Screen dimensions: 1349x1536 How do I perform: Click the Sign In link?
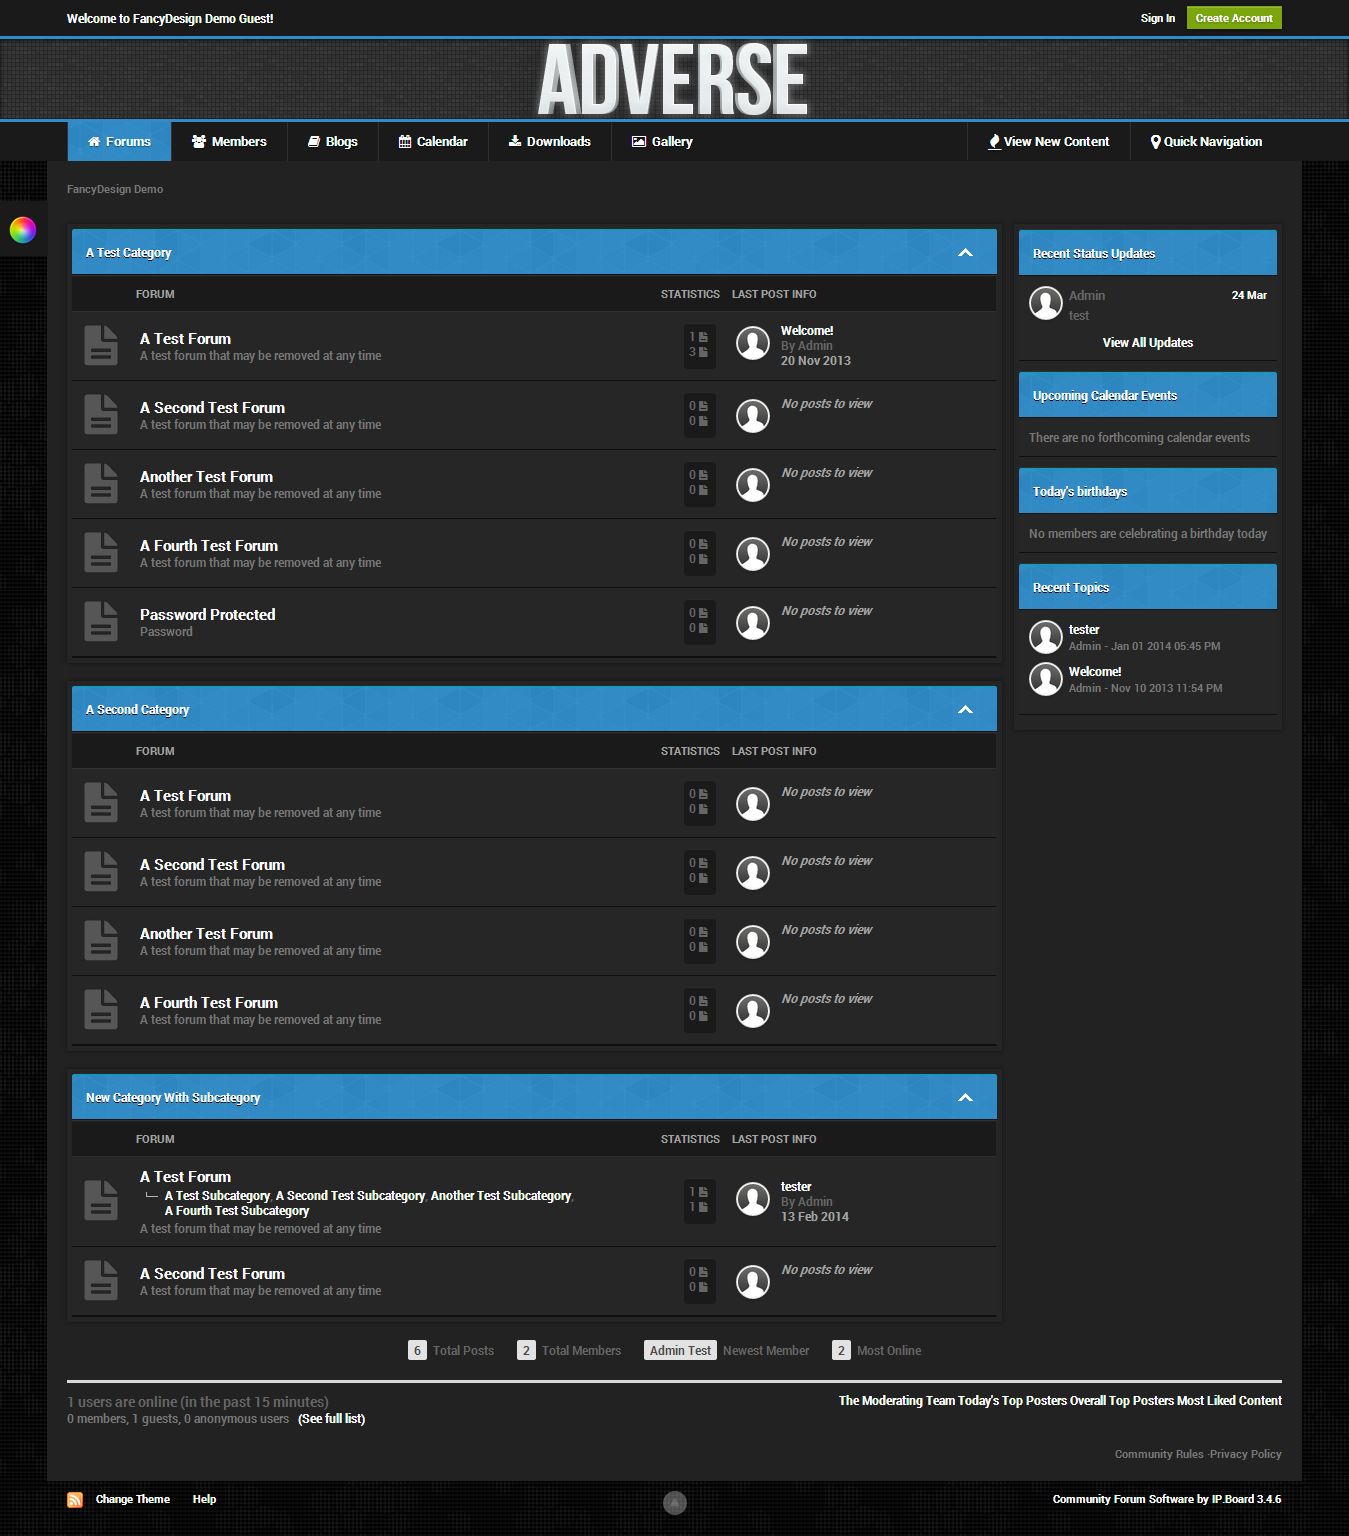[1157, 18]
